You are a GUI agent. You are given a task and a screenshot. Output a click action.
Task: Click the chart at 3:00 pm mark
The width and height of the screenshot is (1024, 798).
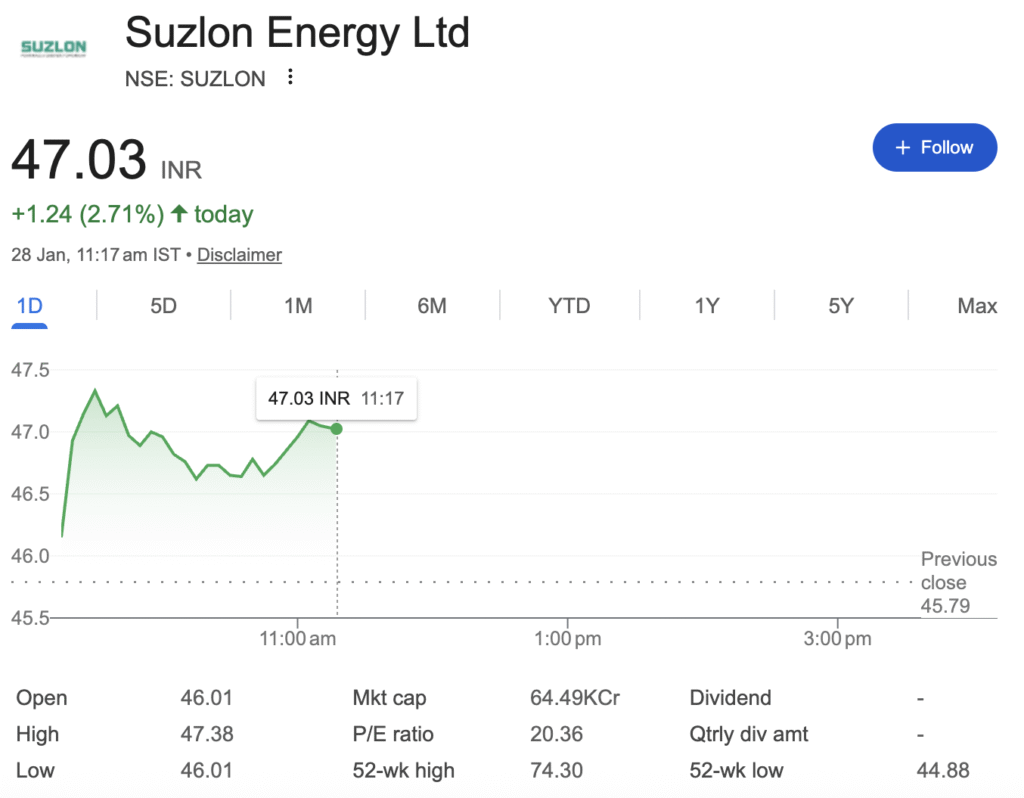point(837,500)
